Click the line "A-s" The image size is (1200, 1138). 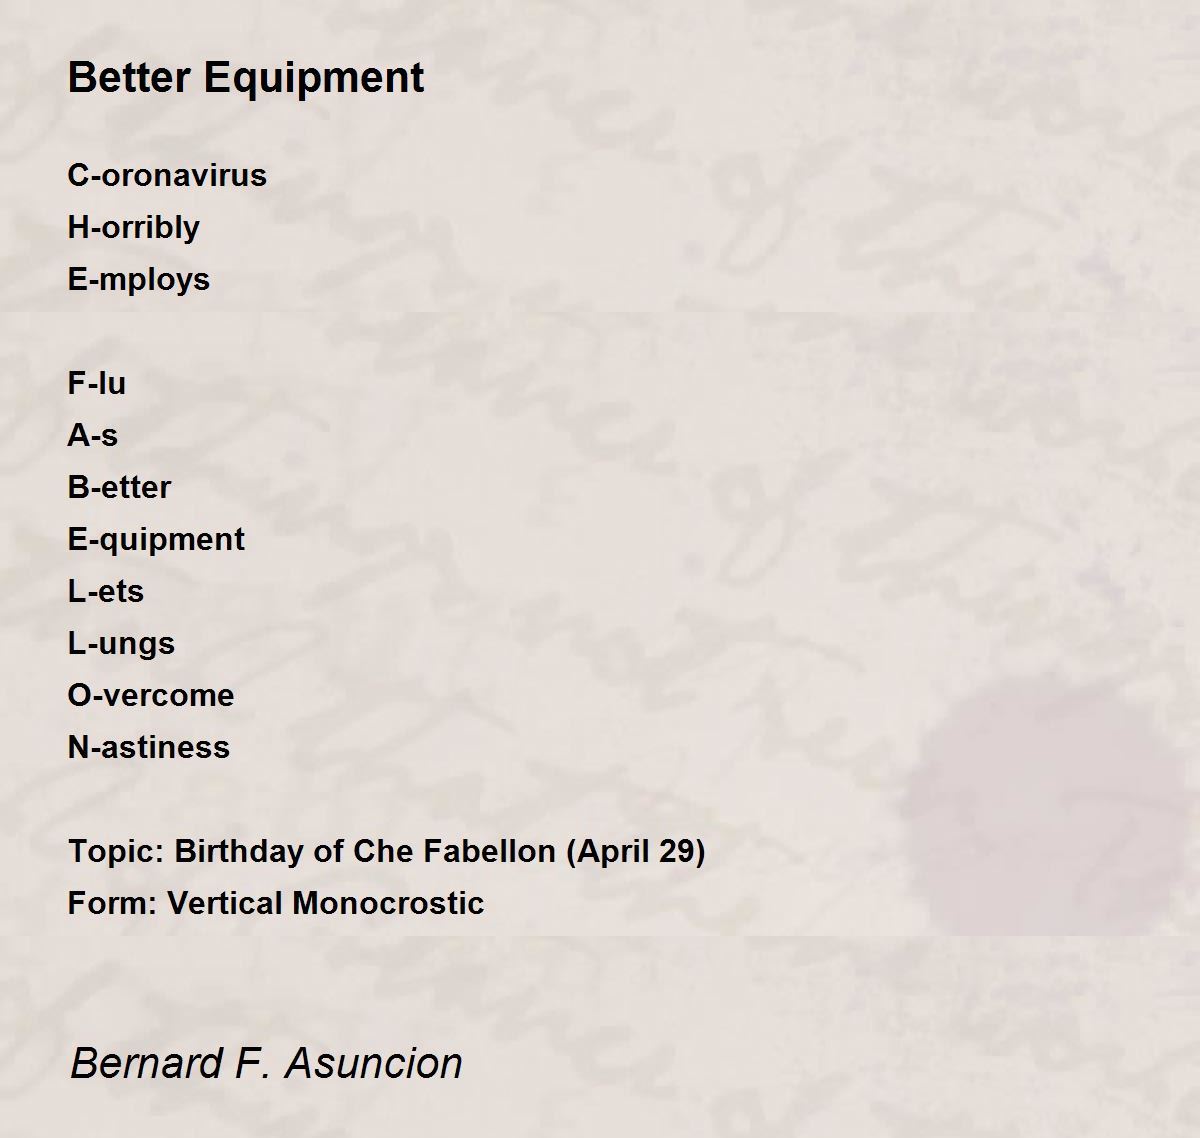click(93, 435)
